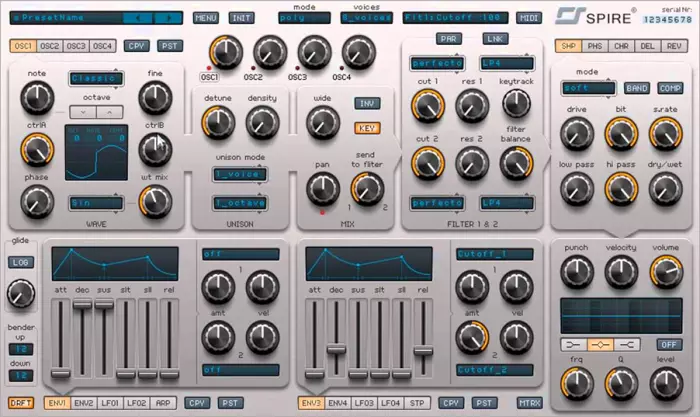
Task: Select the high shelf EQ shape icon
Action: click(632, 344)
